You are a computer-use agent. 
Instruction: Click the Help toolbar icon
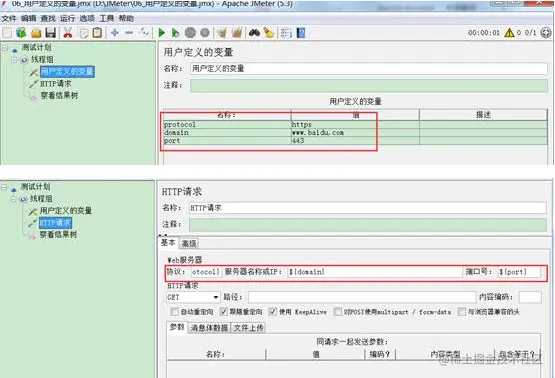pos(301,33)
